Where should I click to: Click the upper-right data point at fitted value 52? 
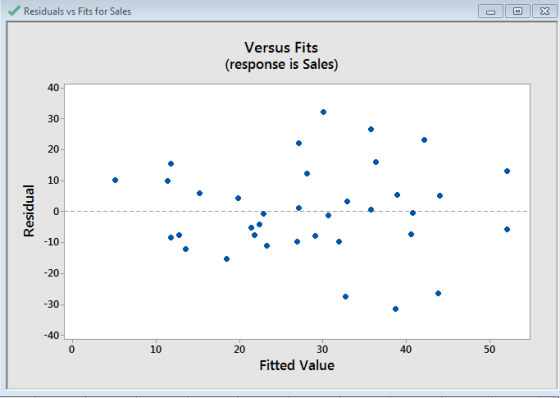pyautogui.click(x=507, y=171)
